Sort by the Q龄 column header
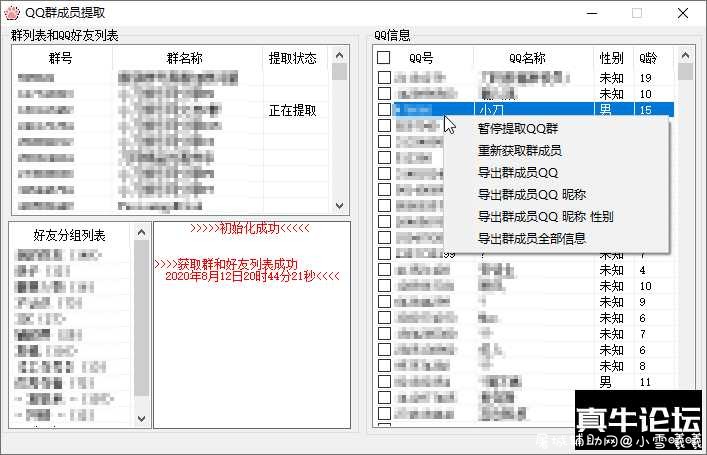 coord(648,58)
